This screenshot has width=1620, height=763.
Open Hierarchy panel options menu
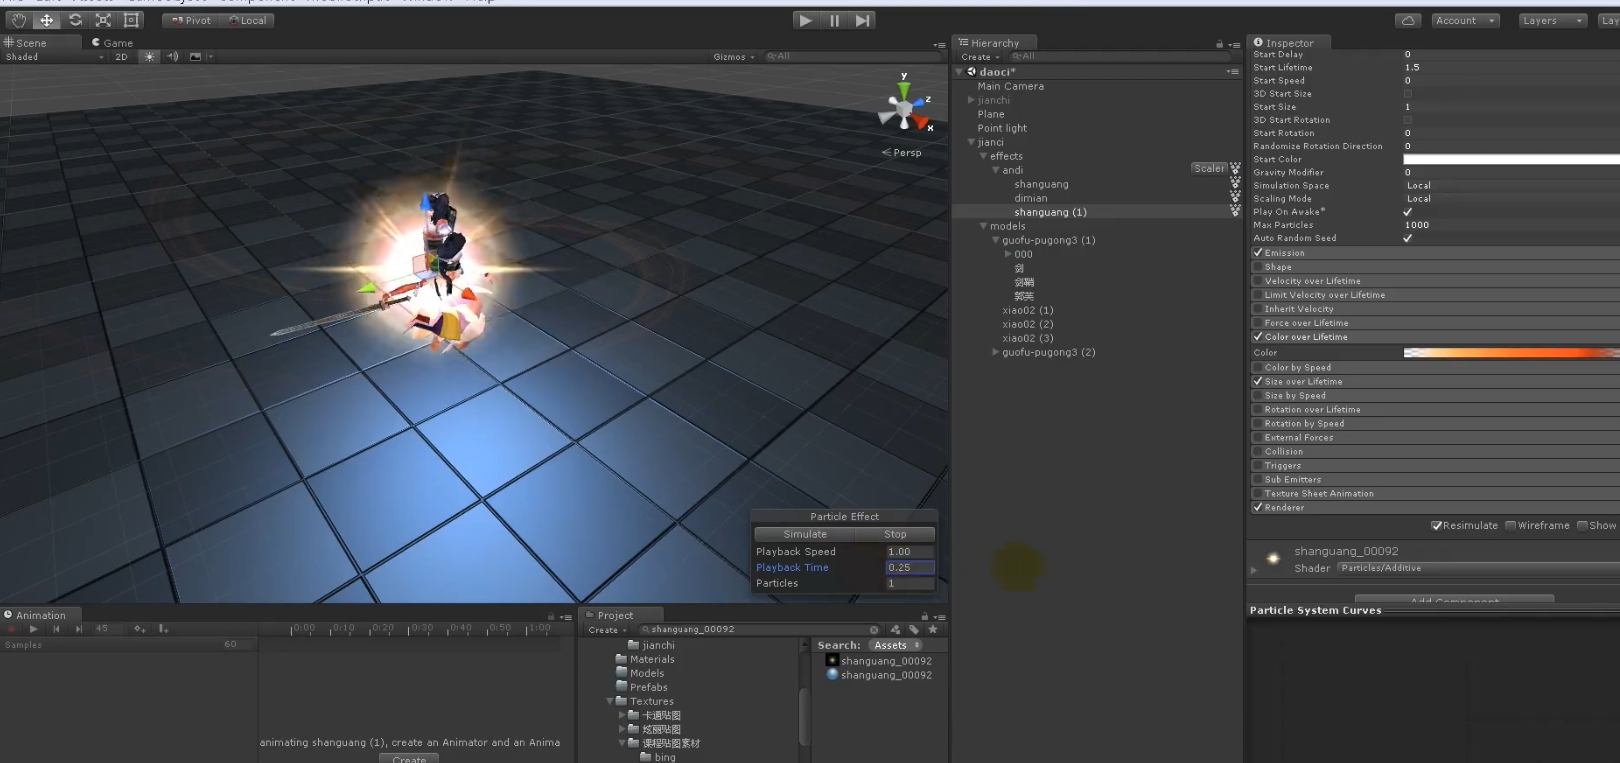1233,44
